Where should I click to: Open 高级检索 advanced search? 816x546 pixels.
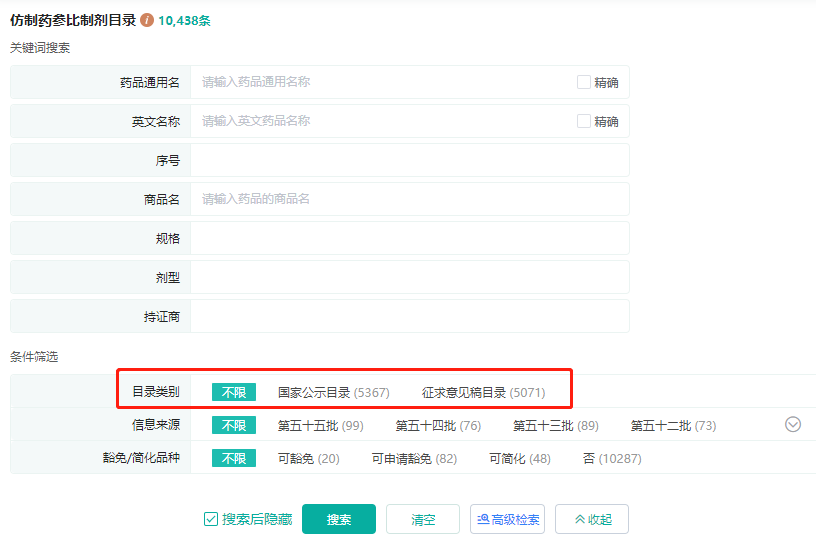507,519
